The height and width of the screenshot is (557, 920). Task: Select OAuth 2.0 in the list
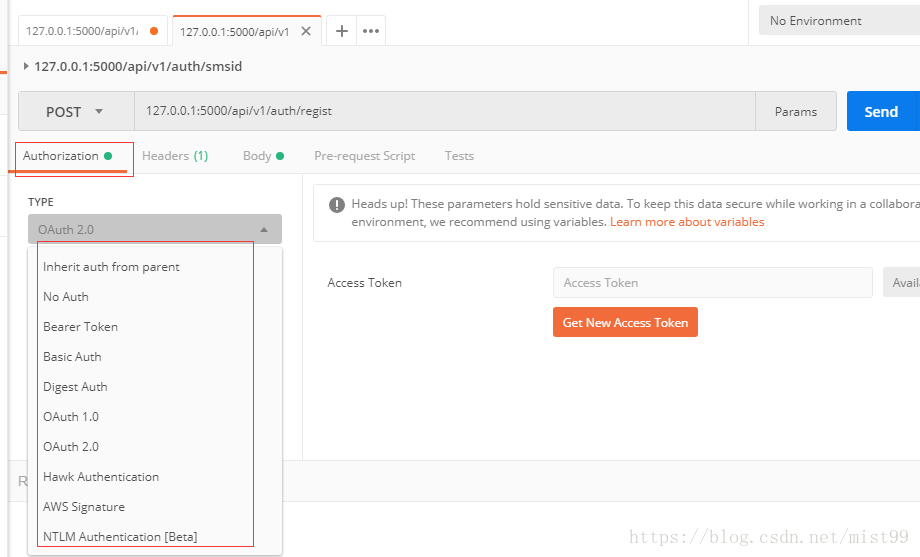pyautogui.click(x=155, y=446)
